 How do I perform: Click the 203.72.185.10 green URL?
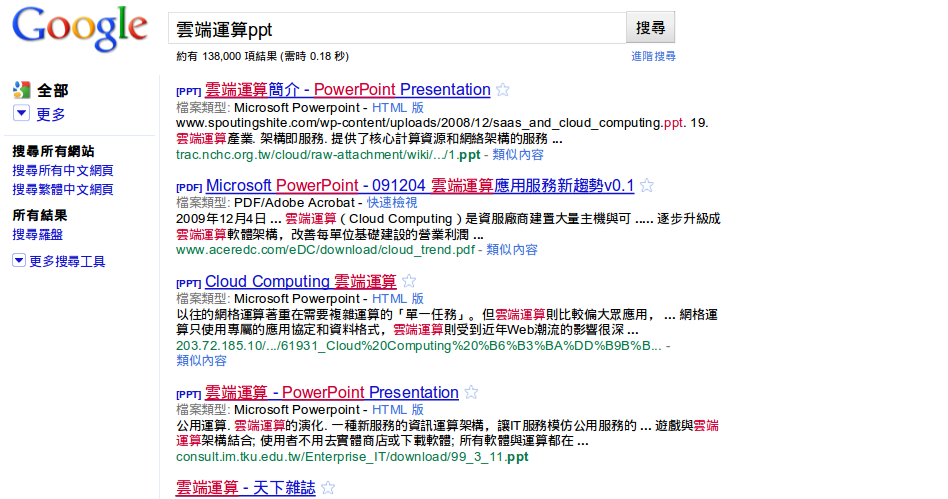(418, 346)
